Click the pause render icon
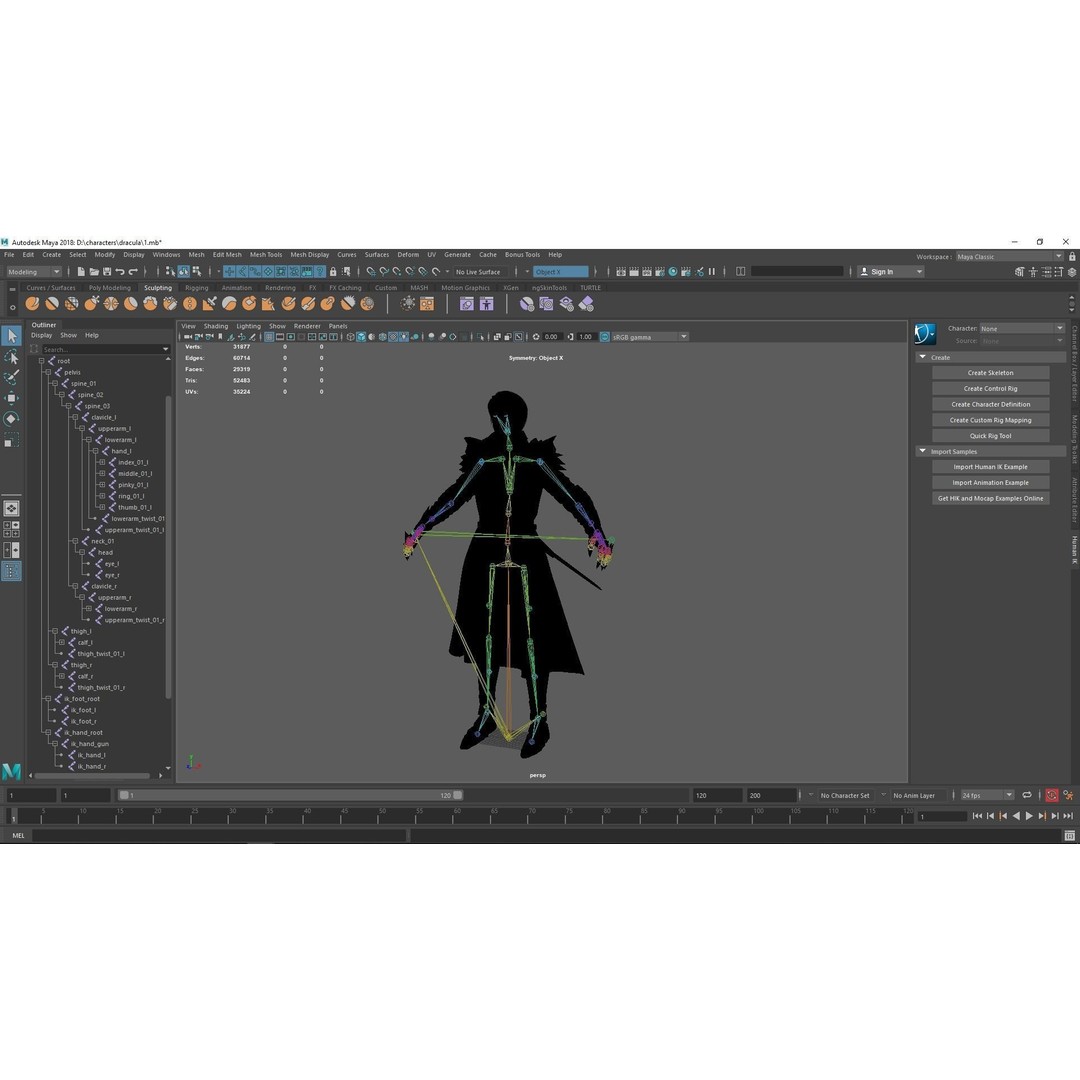 (712, 271)
